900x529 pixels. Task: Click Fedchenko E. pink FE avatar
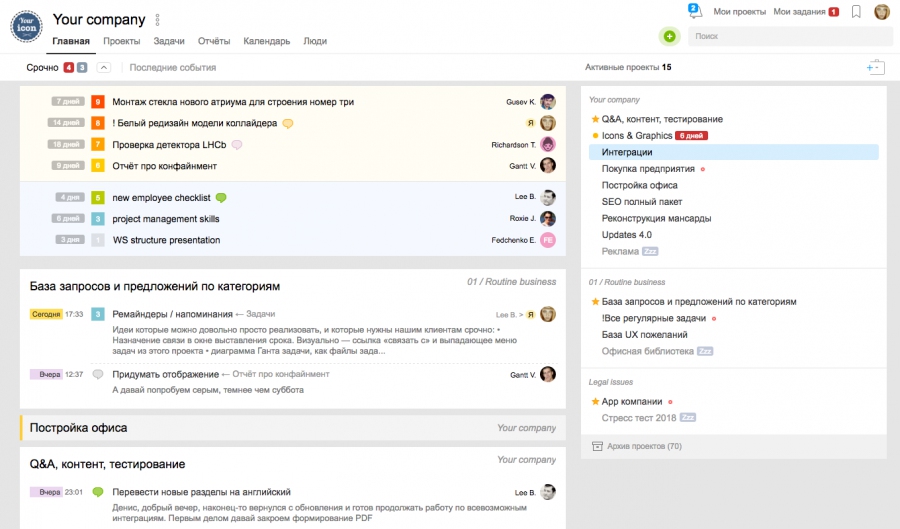(x=548, y=240)
